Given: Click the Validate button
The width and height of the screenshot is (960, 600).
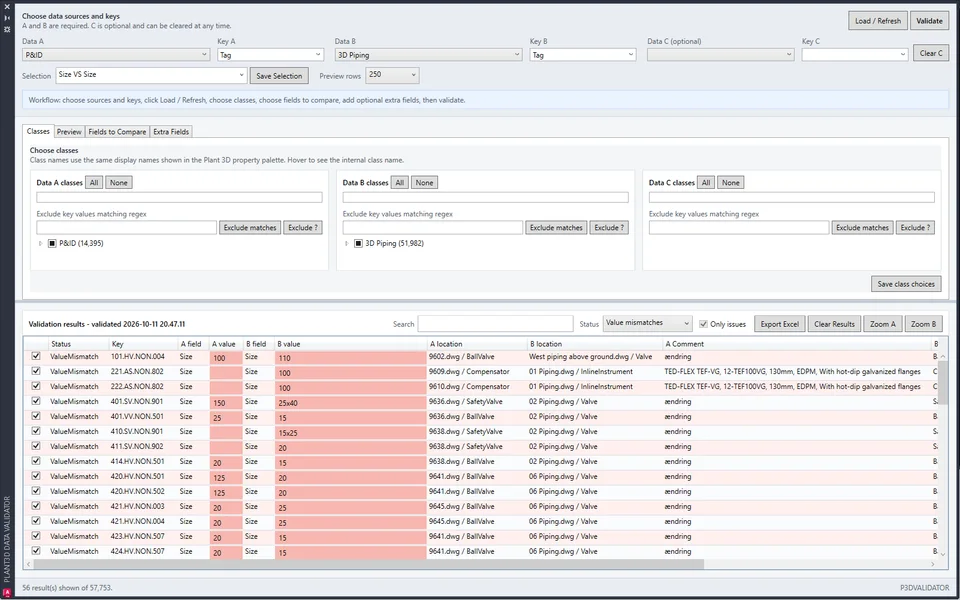Looking at the screenshot, I should click(x=929, y=21).
